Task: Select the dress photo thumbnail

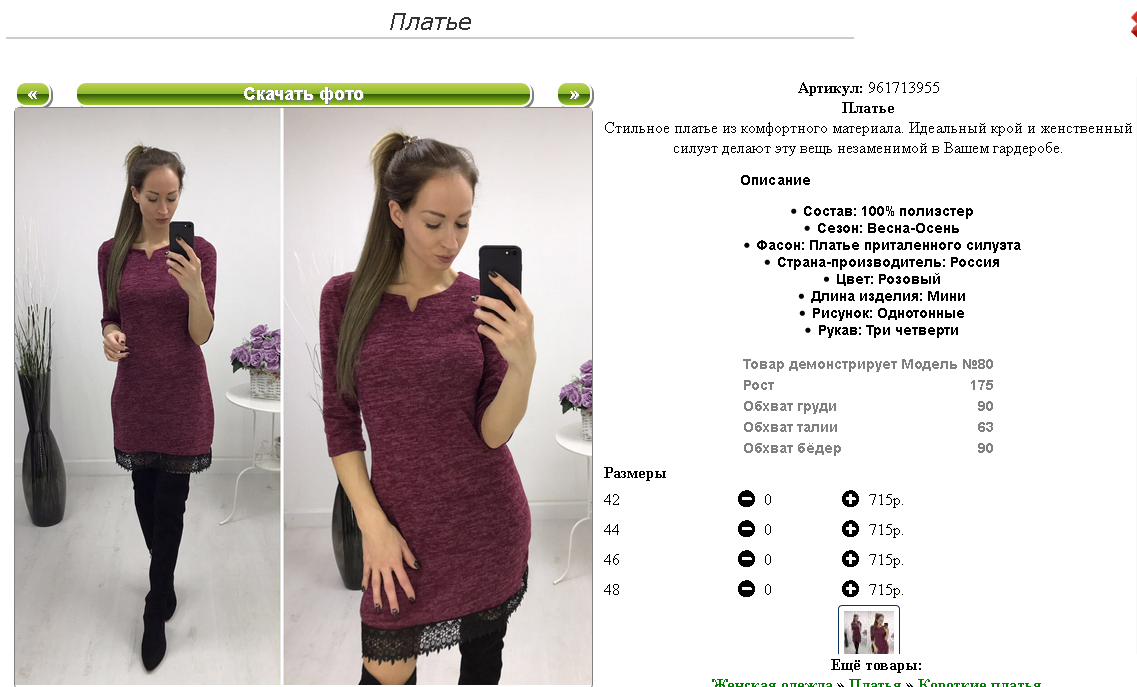Action: pos(869,630)
